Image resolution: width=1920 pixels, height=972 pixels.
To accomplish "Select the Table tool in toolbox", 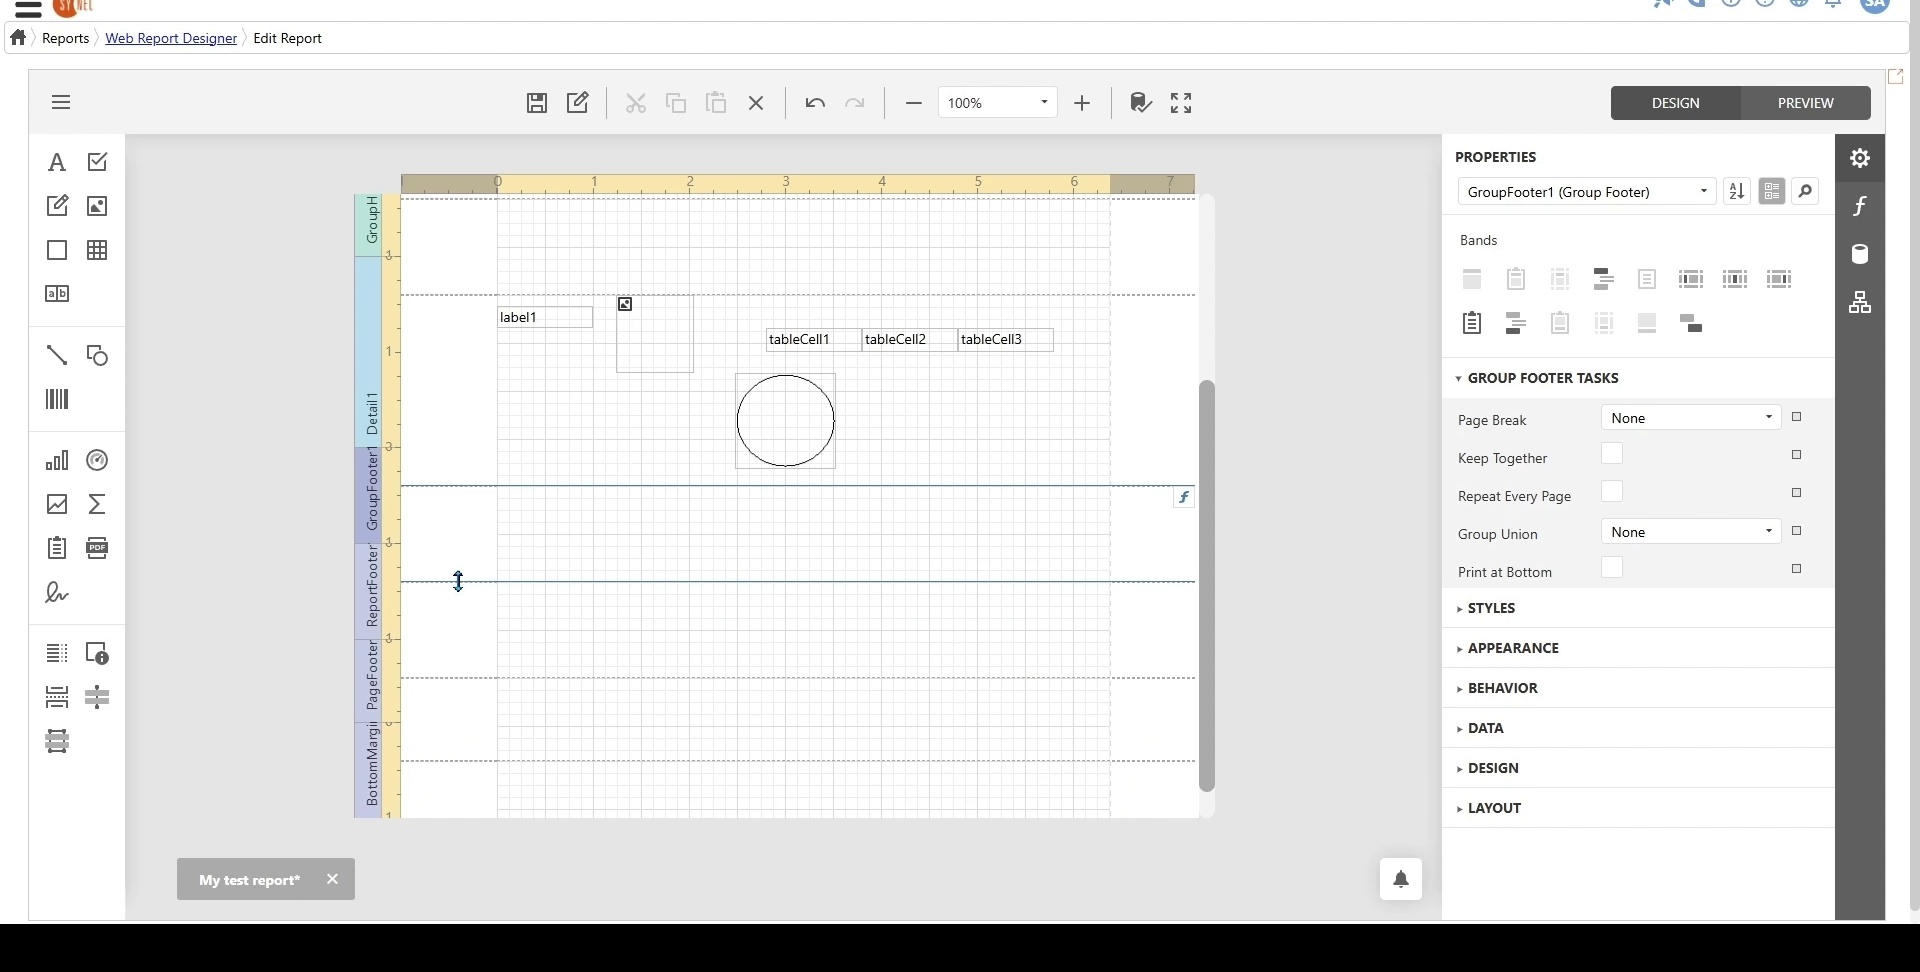I will click(97, 250).
